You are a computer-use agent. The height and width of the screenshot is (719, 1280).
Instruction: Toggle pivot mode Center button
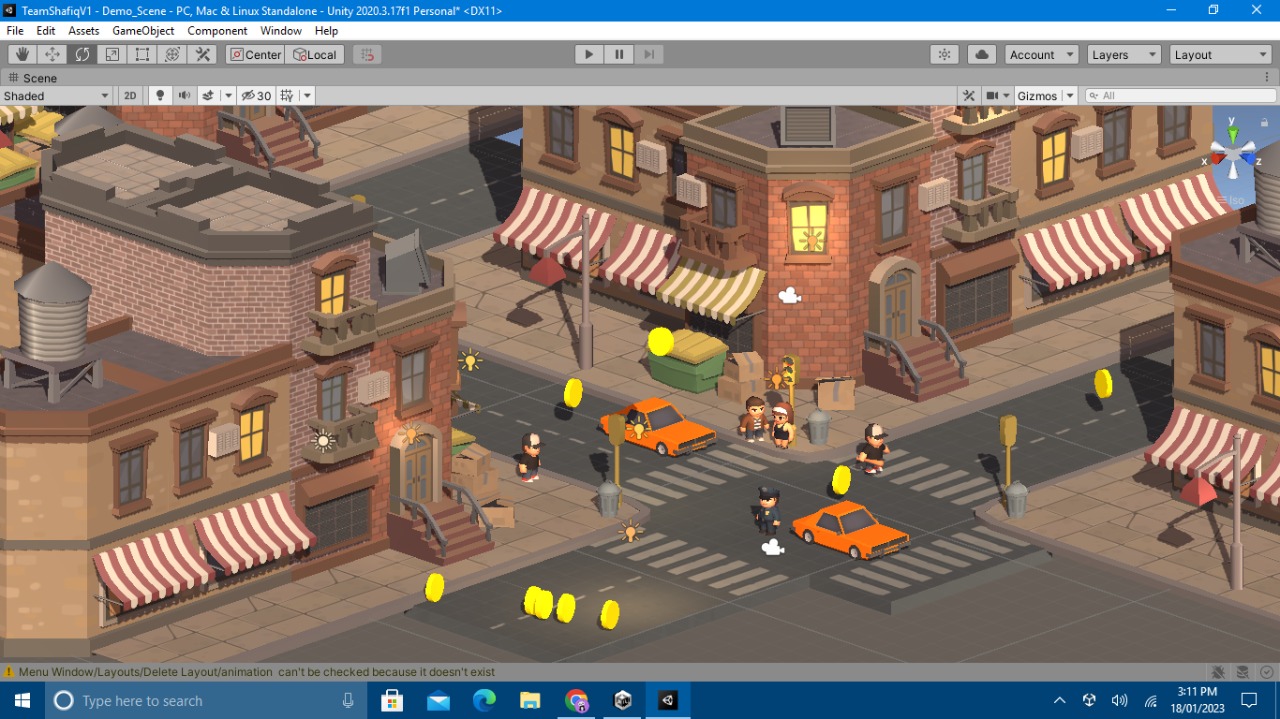point(255,55)
